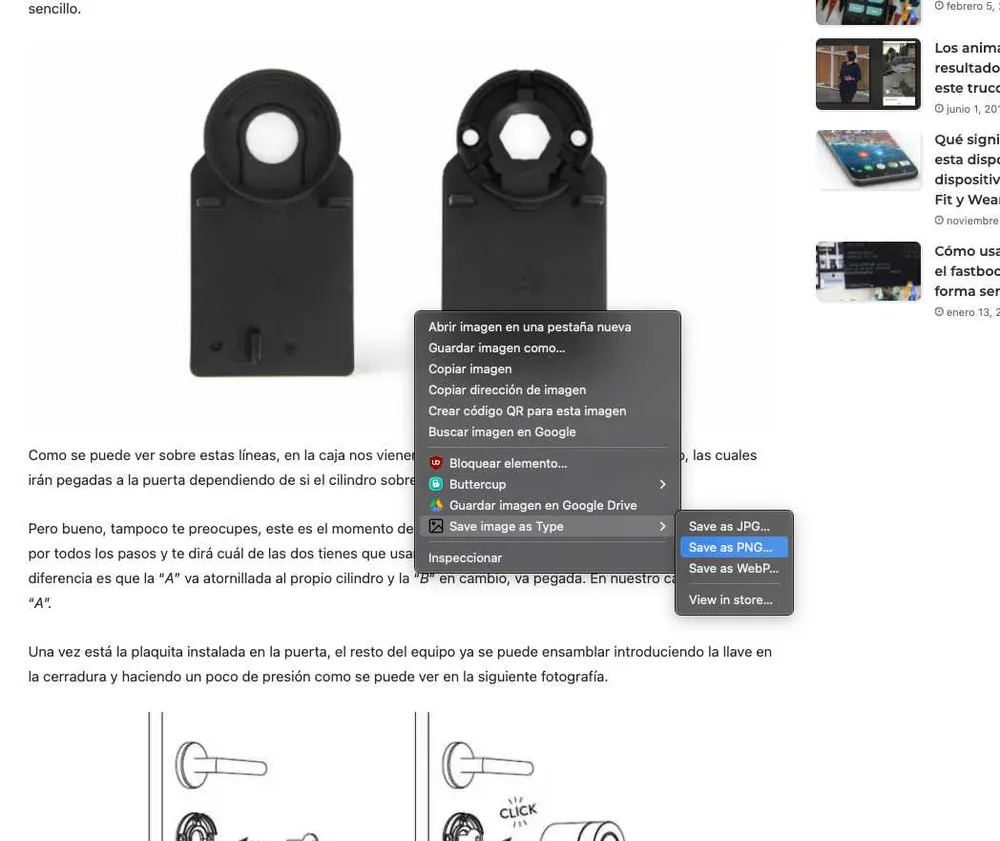Choose Buscar imagen en Google

pyautogui.click(x=502, y=432)
